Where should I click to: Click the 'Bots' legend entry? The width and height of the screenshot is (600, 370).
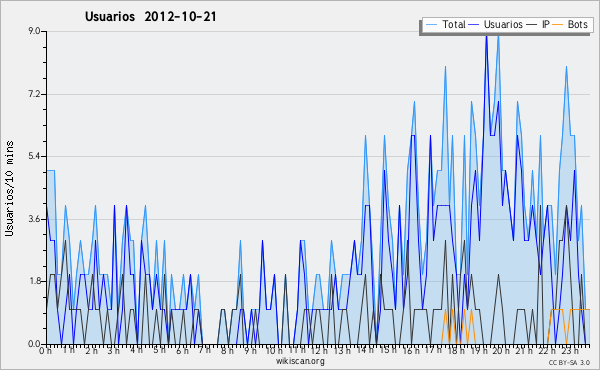tap(577, 24)
